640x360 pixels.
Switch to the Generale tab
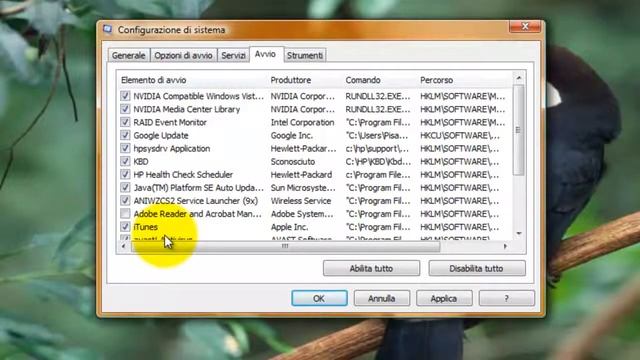[129, 56]
